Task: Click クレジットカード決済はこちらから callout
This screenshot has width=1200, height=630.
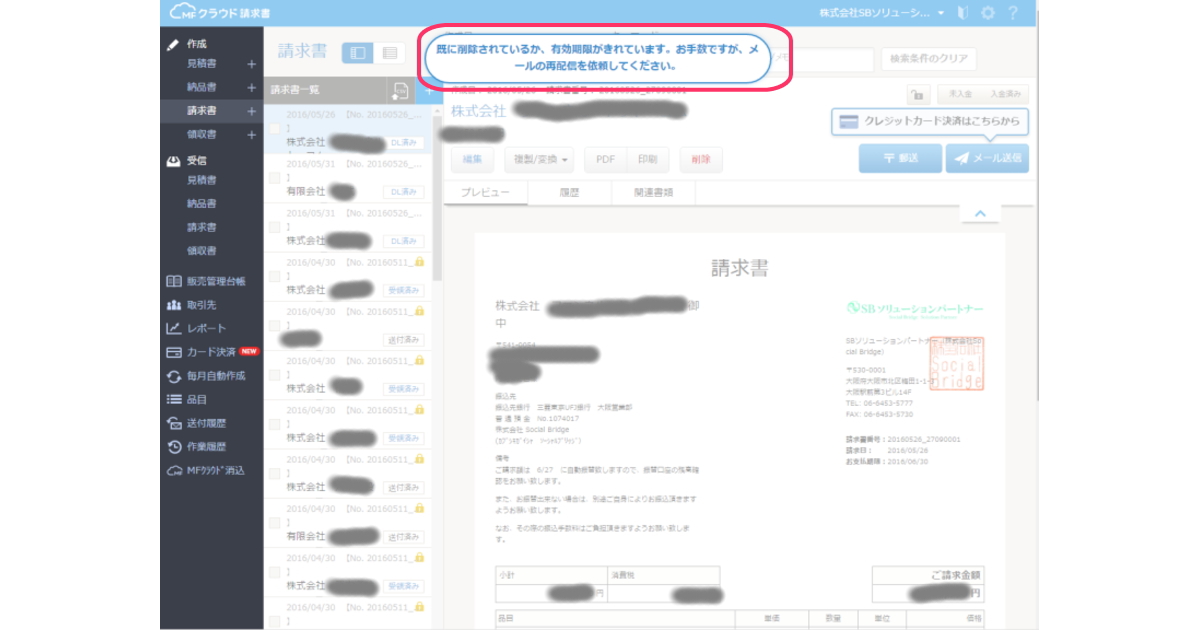Action: click(930, 122)
